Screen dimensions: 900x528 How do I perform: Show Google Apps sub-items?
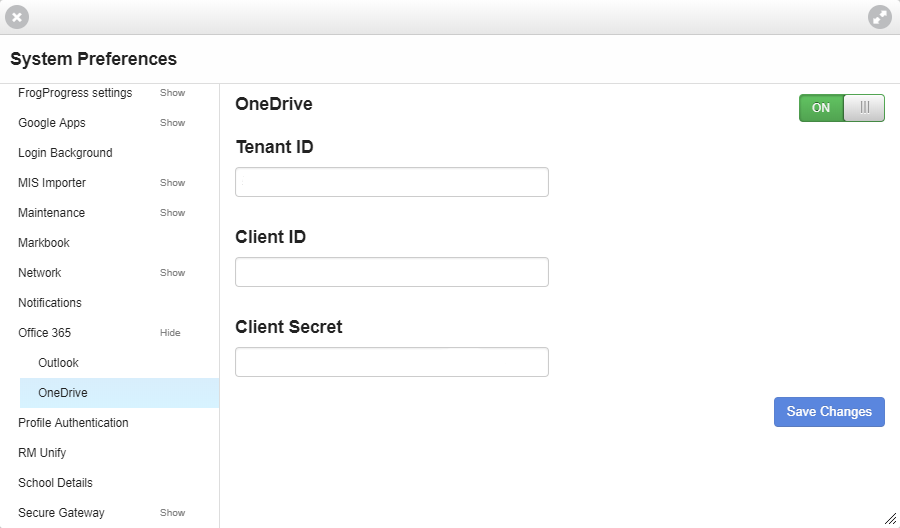tap(172, 123)
